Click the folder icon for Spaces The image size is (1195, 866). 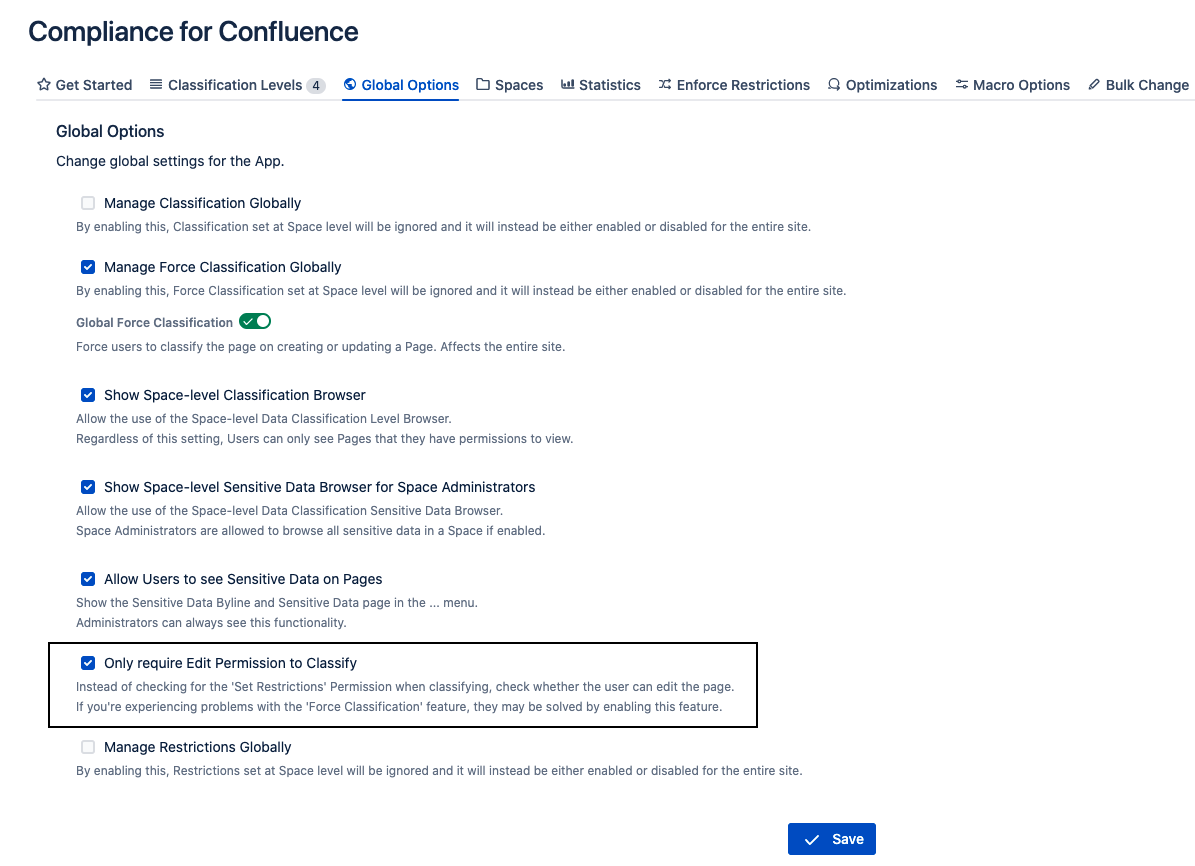click(483, 85)
